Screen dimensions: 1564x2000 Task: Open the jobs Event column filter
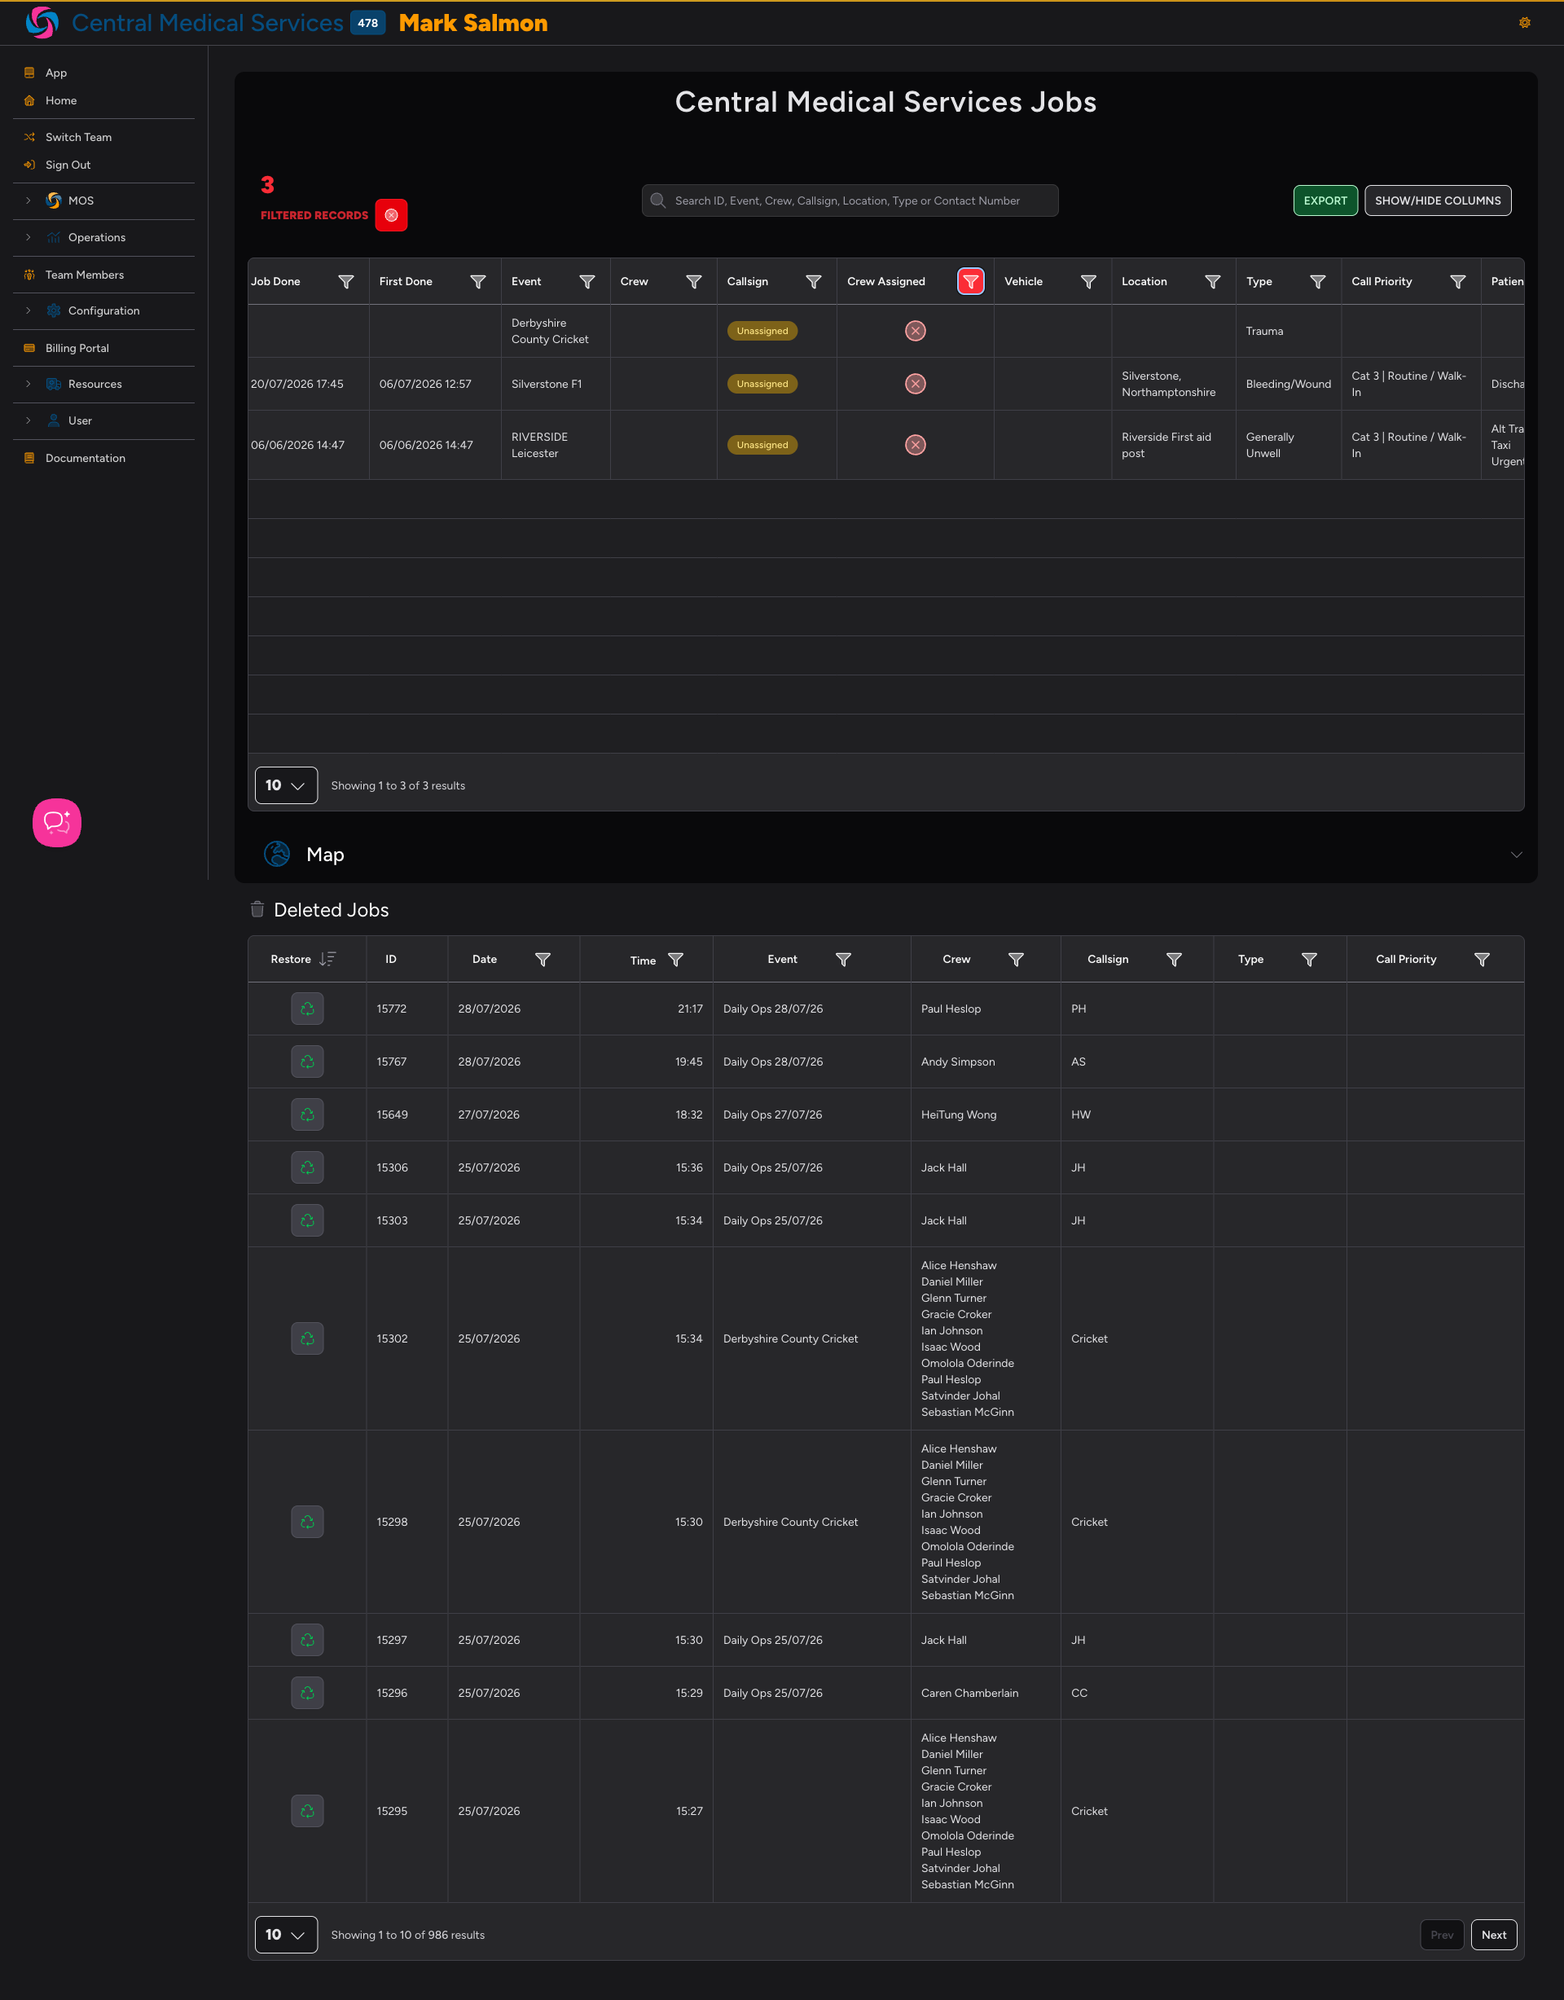(x=587, y=282)
